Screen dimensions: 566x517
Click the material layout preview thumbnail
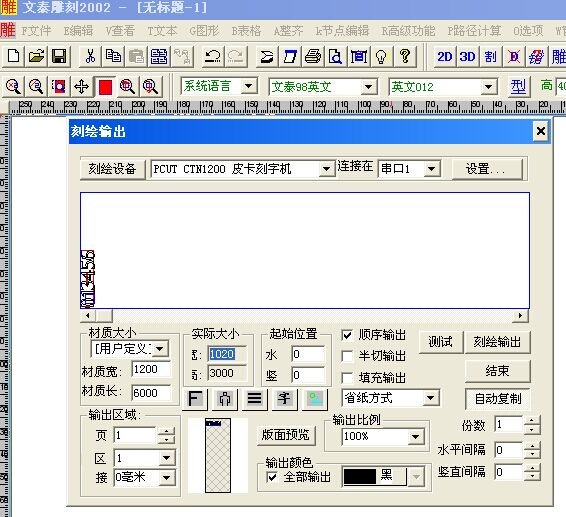coord(218,456)
